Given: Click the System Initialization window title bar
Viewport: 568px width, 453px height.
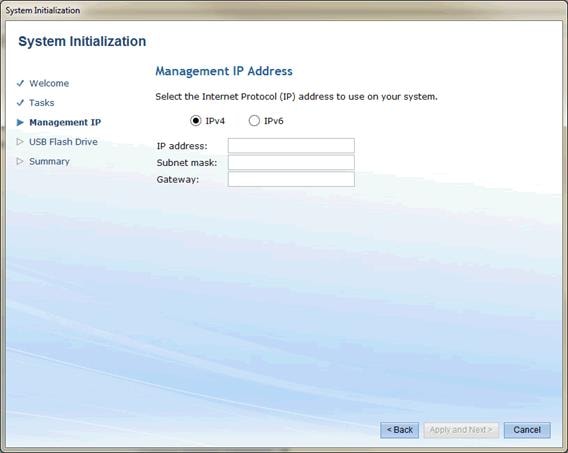Looking at the screenshot, I should pyautogui.click(x=284, y=10).
